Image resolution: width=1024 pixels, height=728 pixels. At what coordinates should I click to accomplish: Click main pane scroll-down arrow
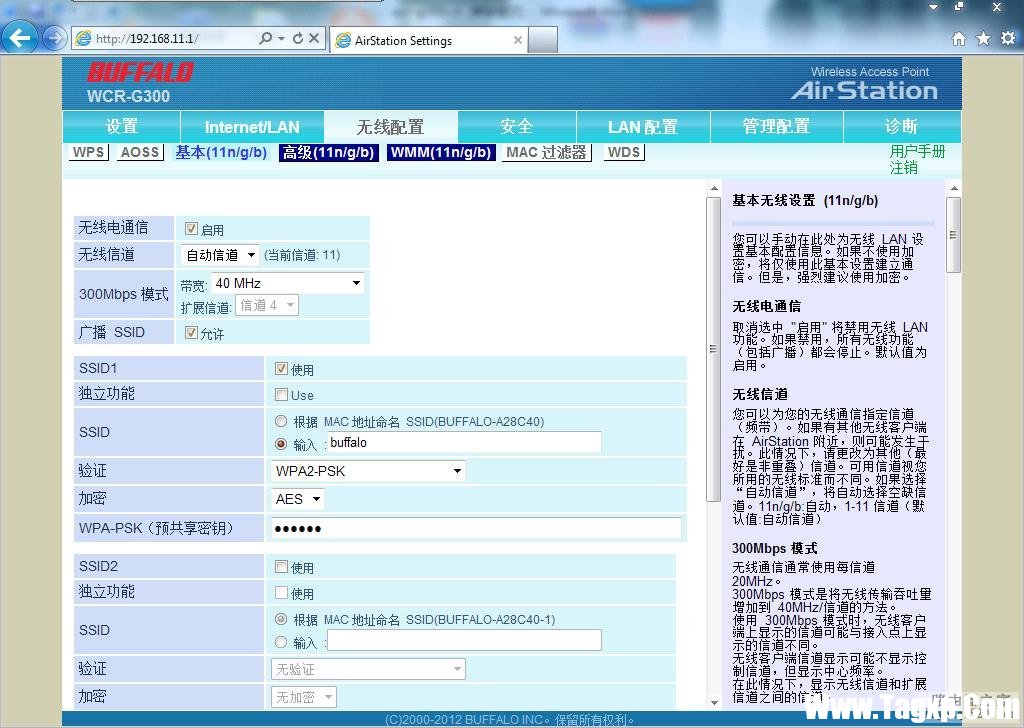click(712, 703)
